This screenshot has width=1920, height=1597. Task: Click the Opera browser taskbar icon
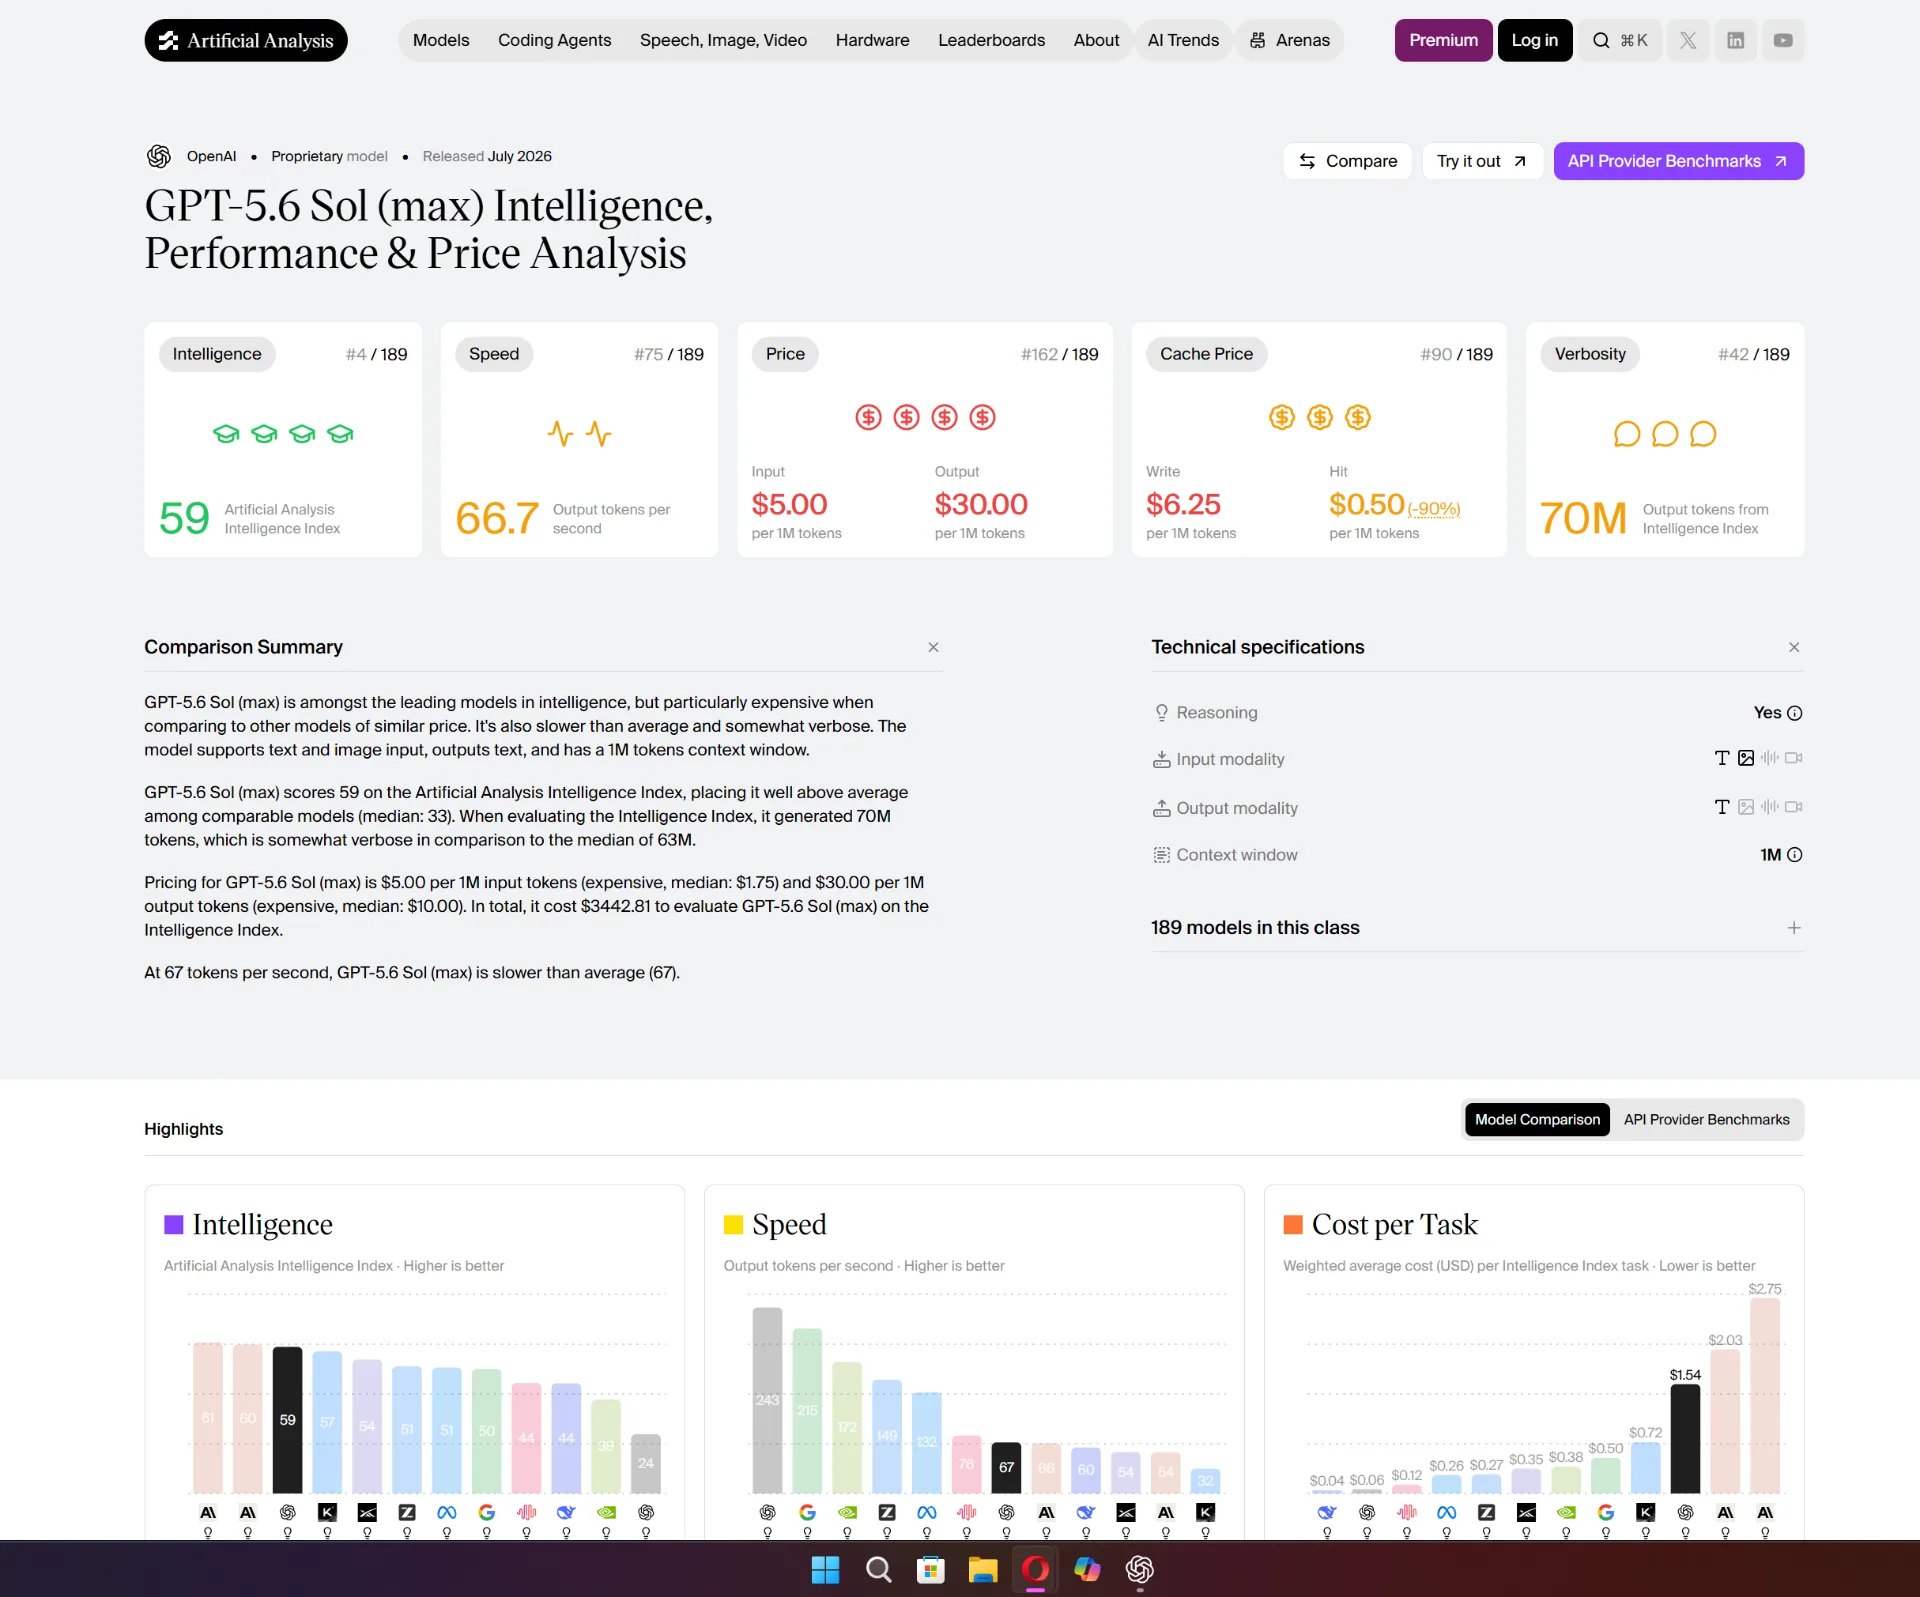tap(1035, 1570)
